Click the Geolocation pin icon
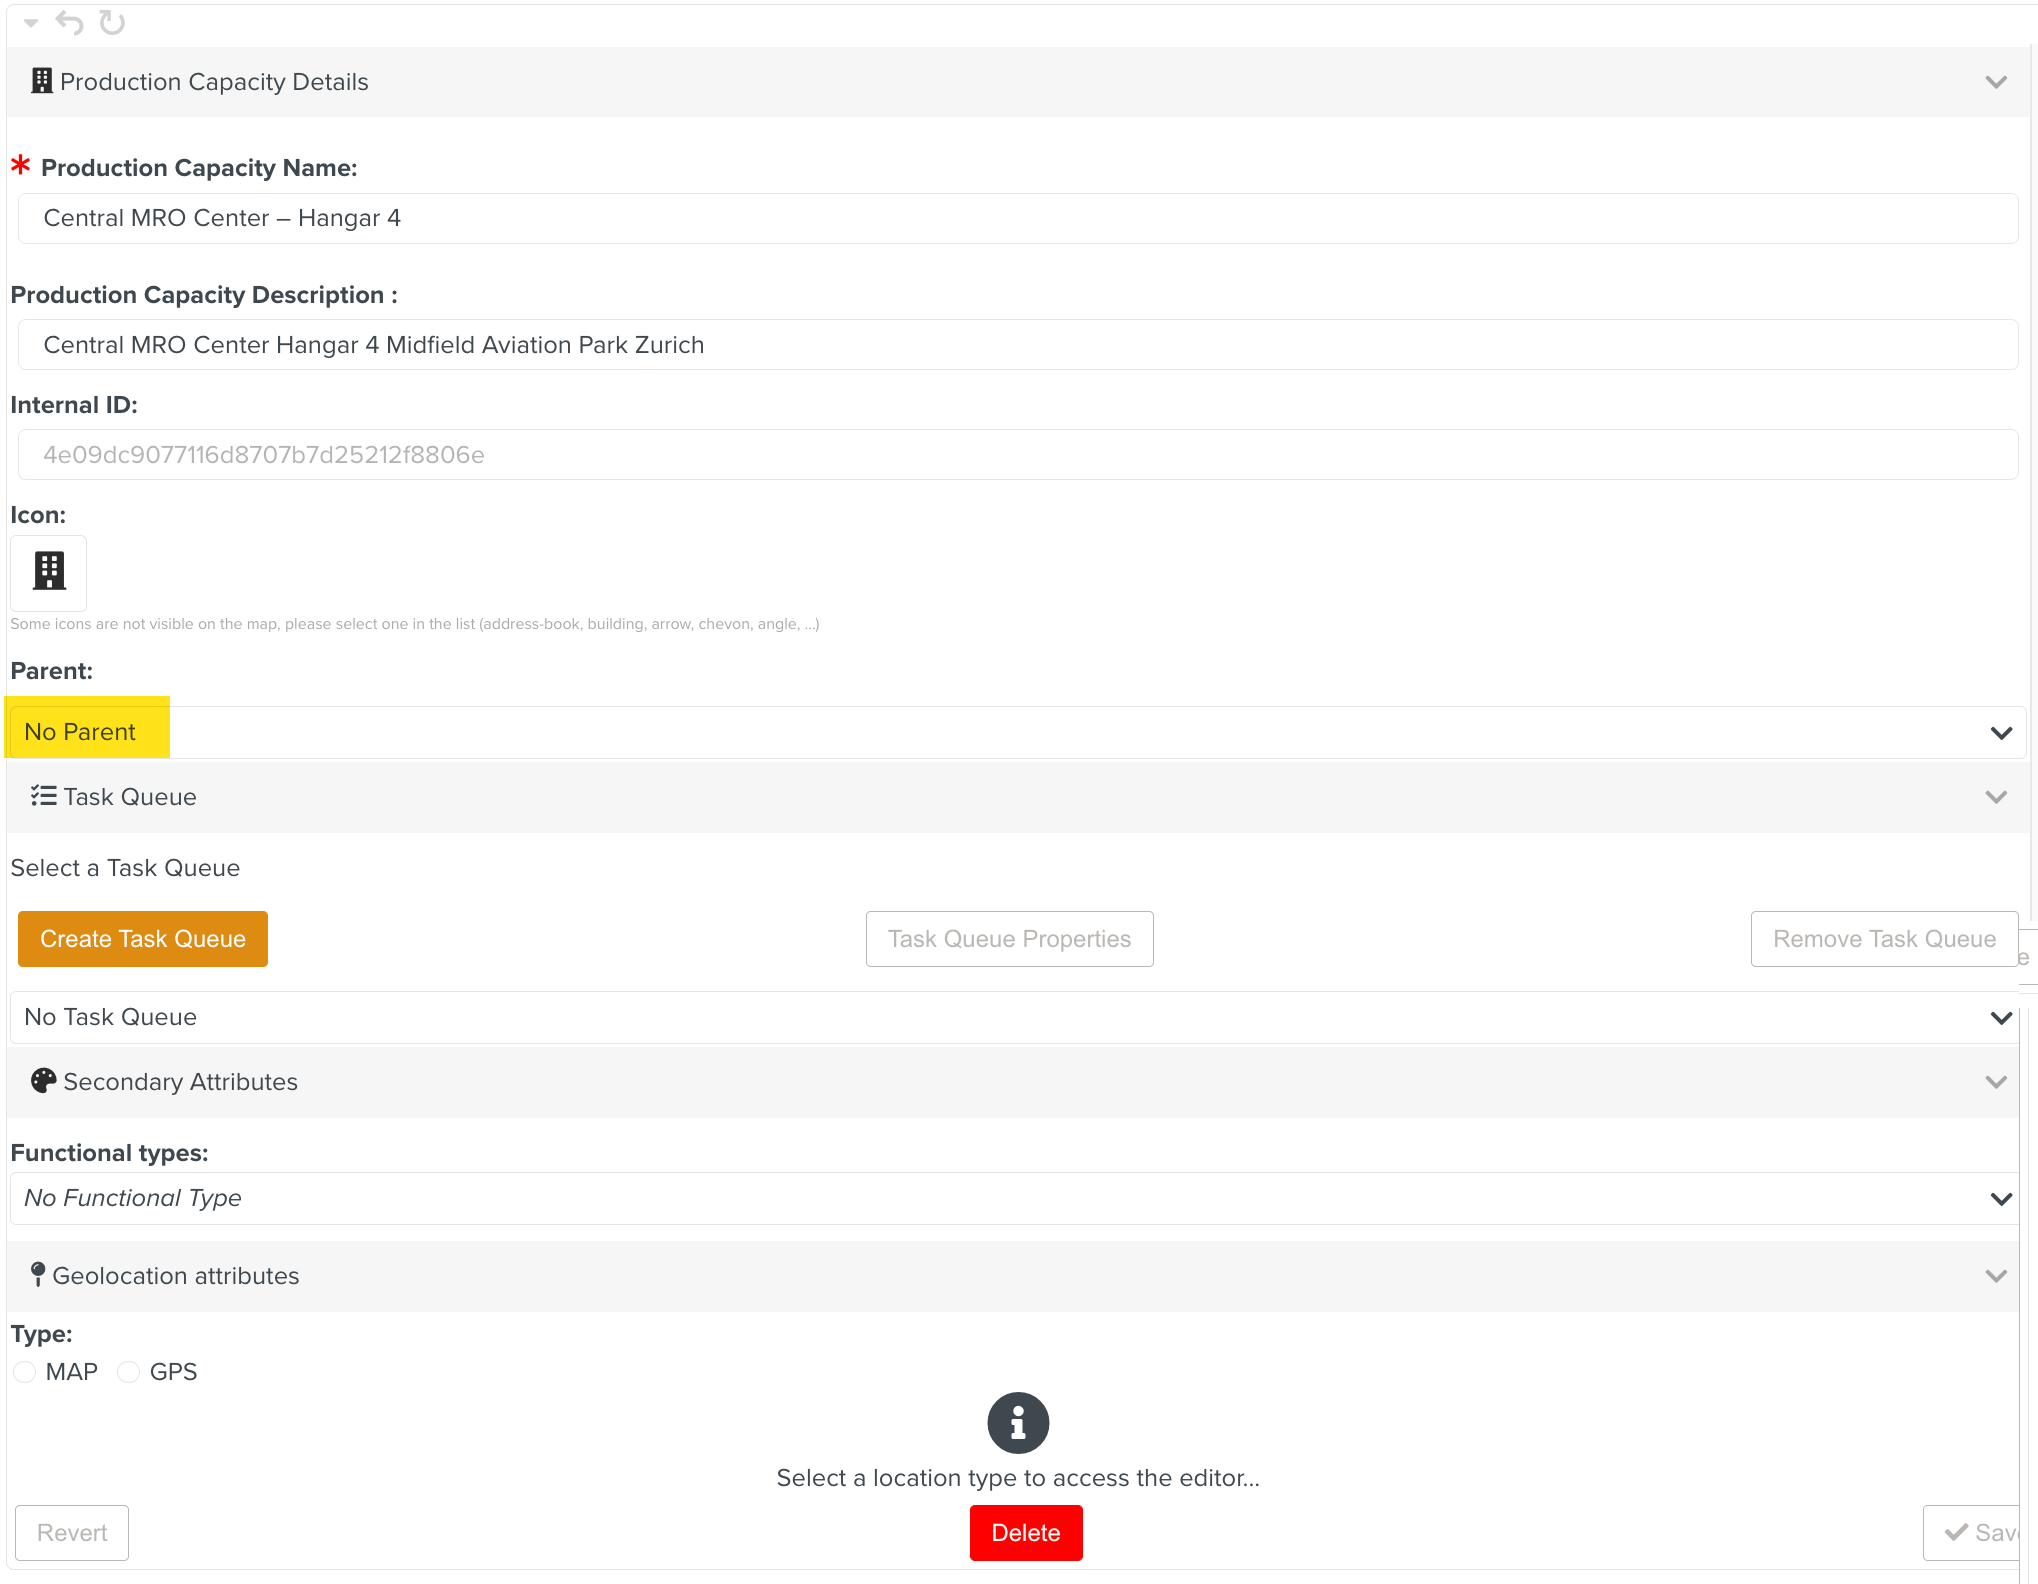Image resolution: width=2038 pixels, height=1584 pixels. [x=38, y=1274]
